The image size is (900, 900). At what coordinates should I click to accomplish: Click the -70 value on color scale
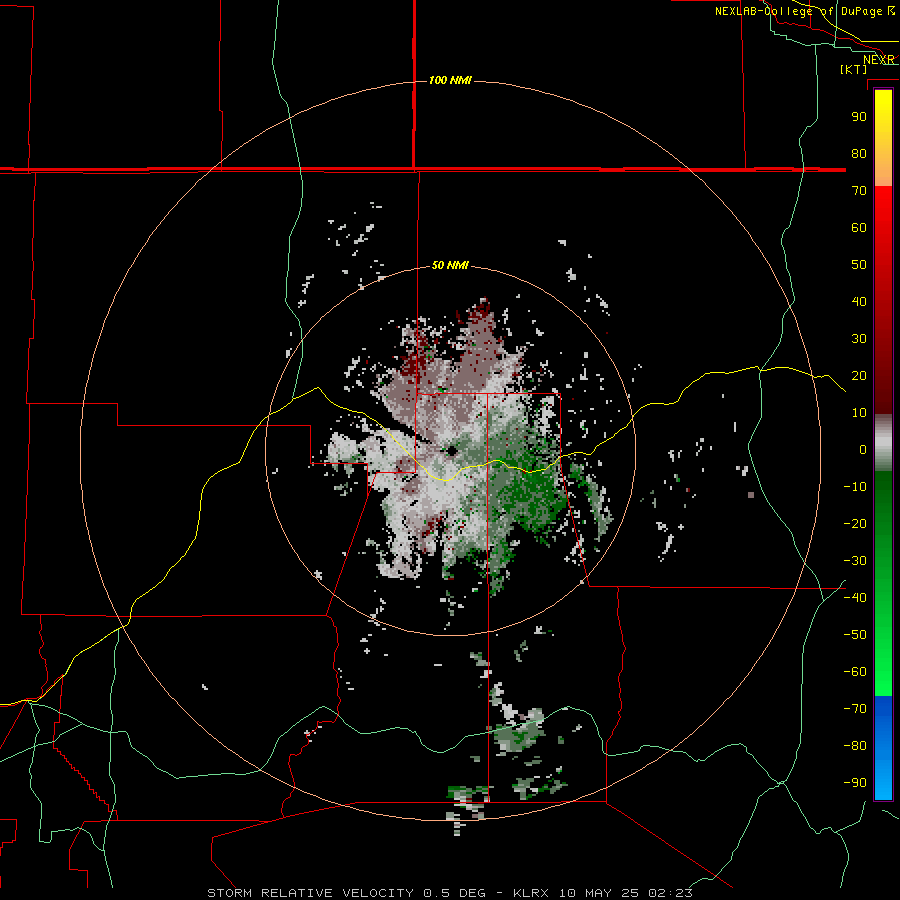pos(855,708)
